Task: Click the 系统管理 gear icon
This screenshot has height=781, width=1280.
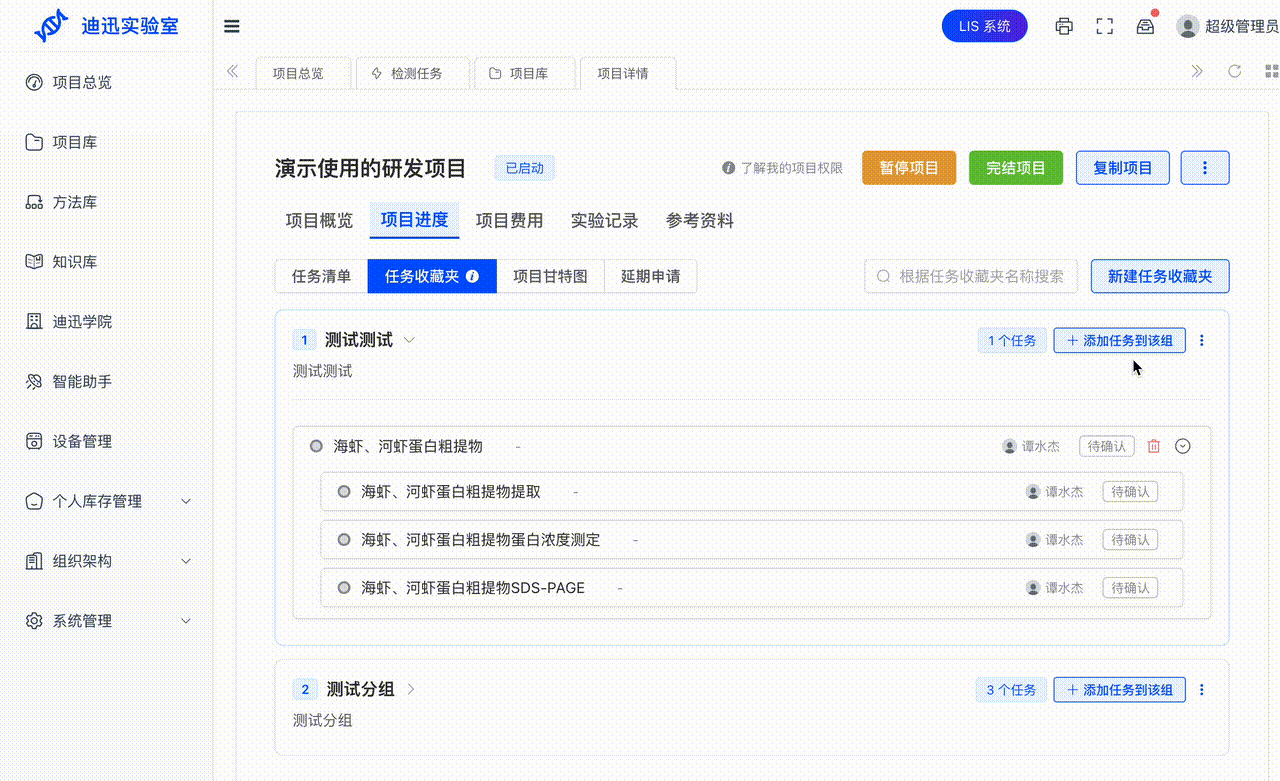Action: tap(34, 621)
